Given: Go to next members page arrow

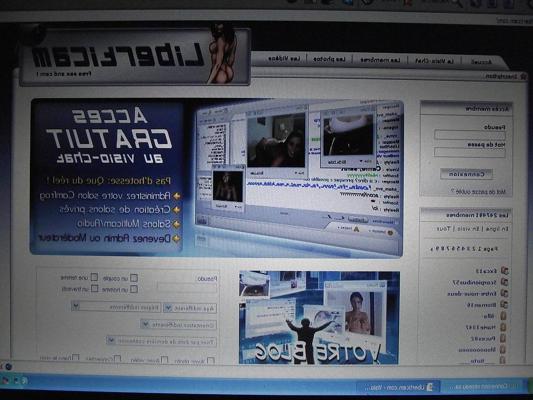Looking at the screenshot, I should click(x=432, y=249).
